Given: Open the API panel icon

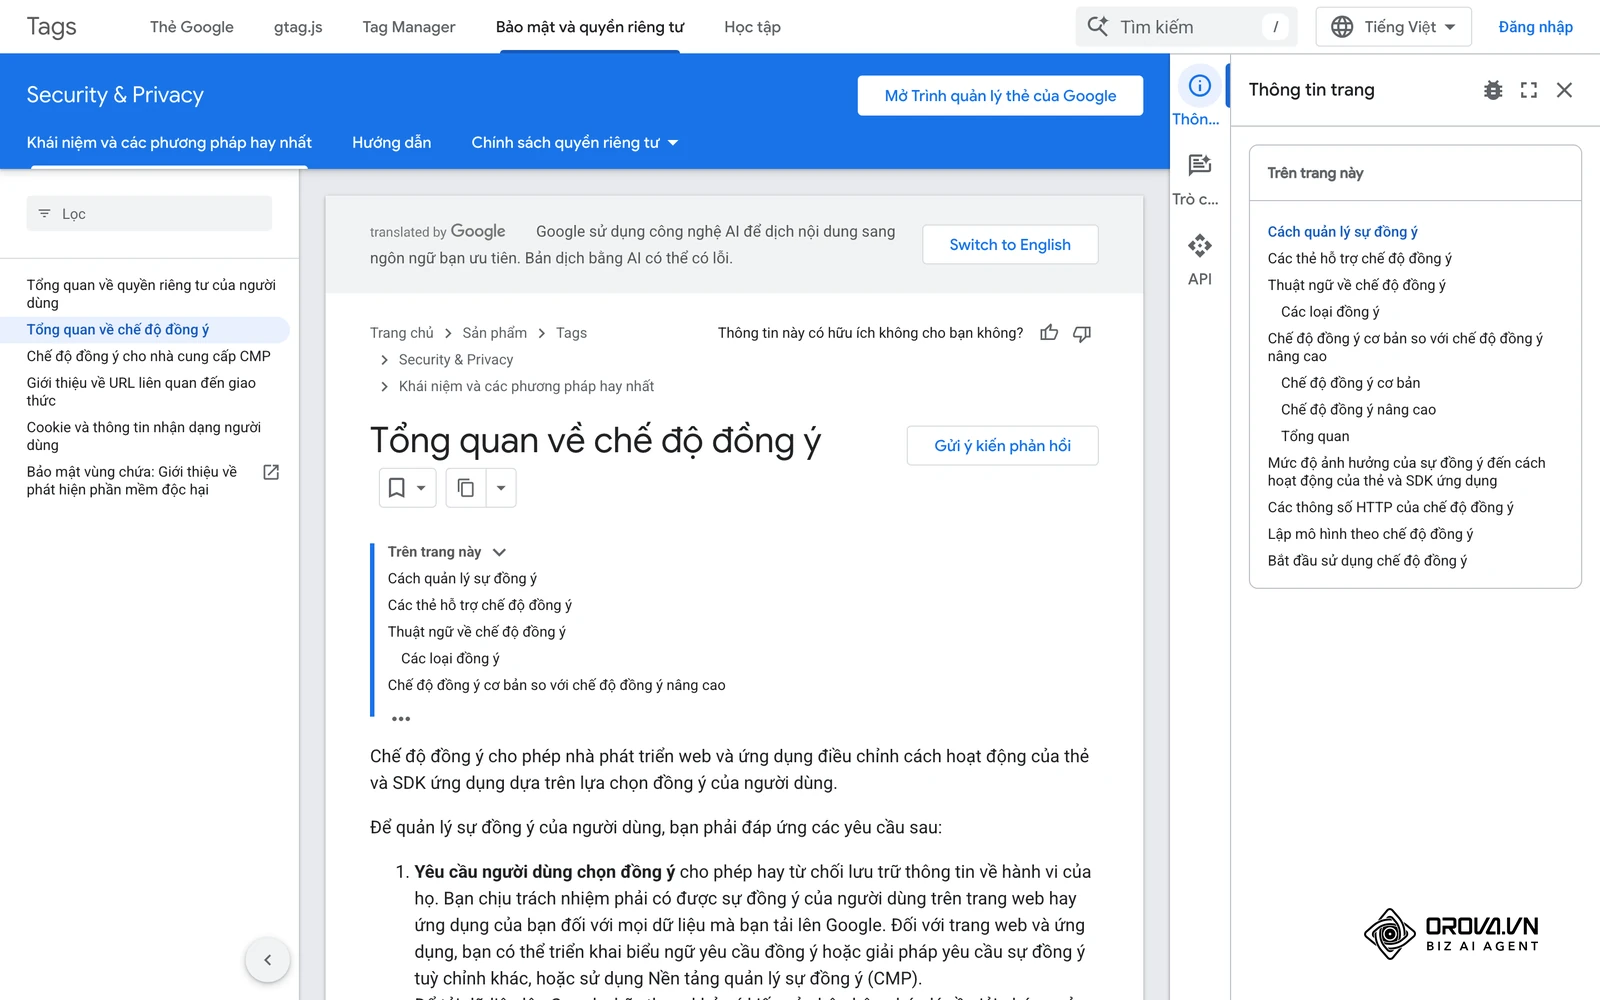Looking at the screenshot, I should coord(1199,245).
